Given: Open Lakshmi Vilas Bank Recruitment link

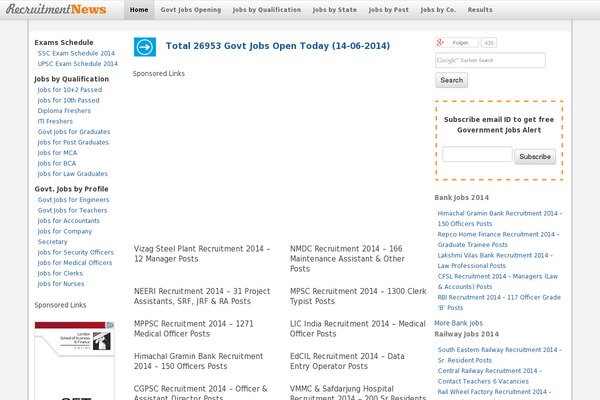Looking at the screenshot, I should [495, 261].
